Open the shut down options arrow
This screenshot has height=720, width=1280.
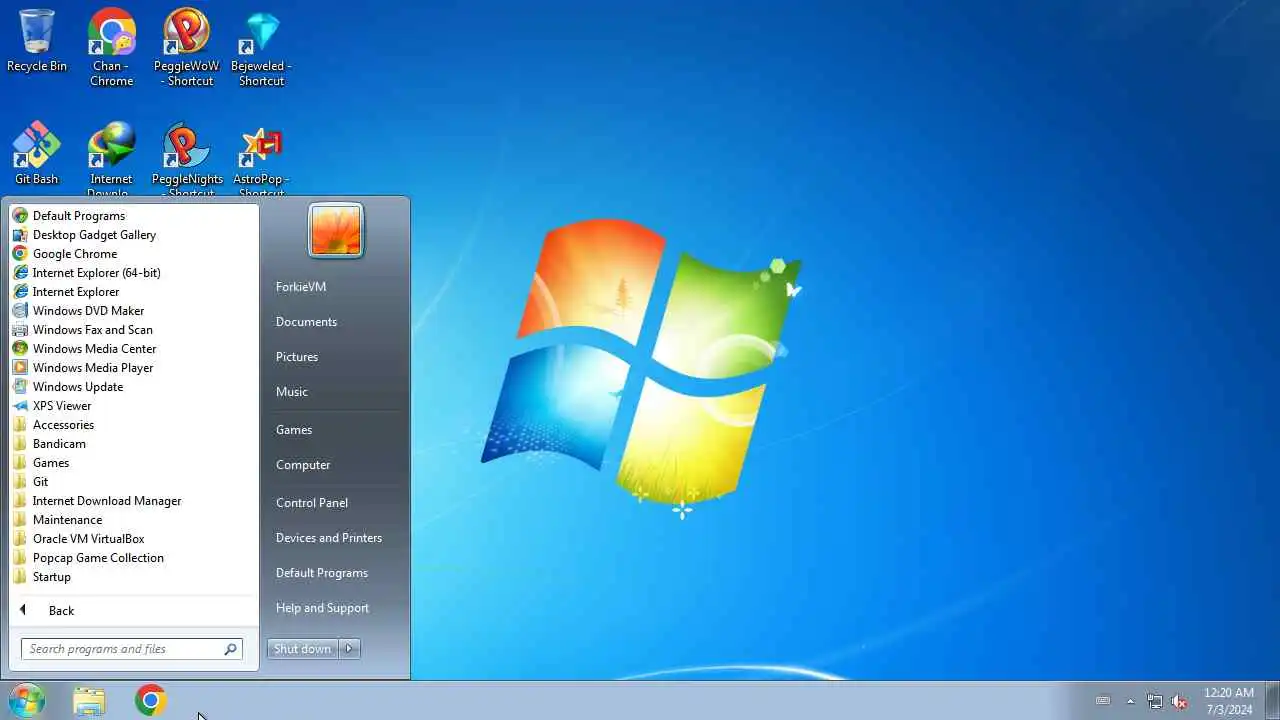pyautogui.click(x=350, y=649)
